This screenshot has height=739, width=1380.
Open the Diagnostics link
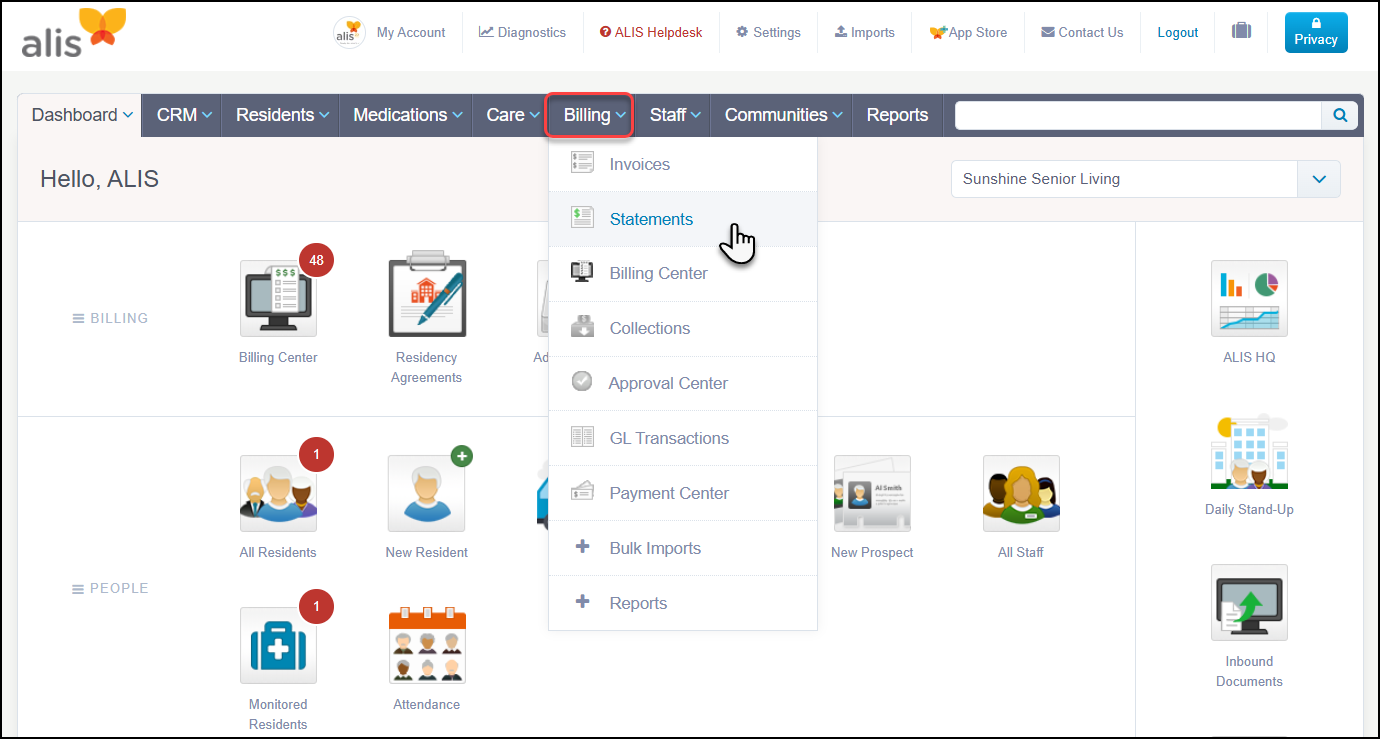click(522, 32)
